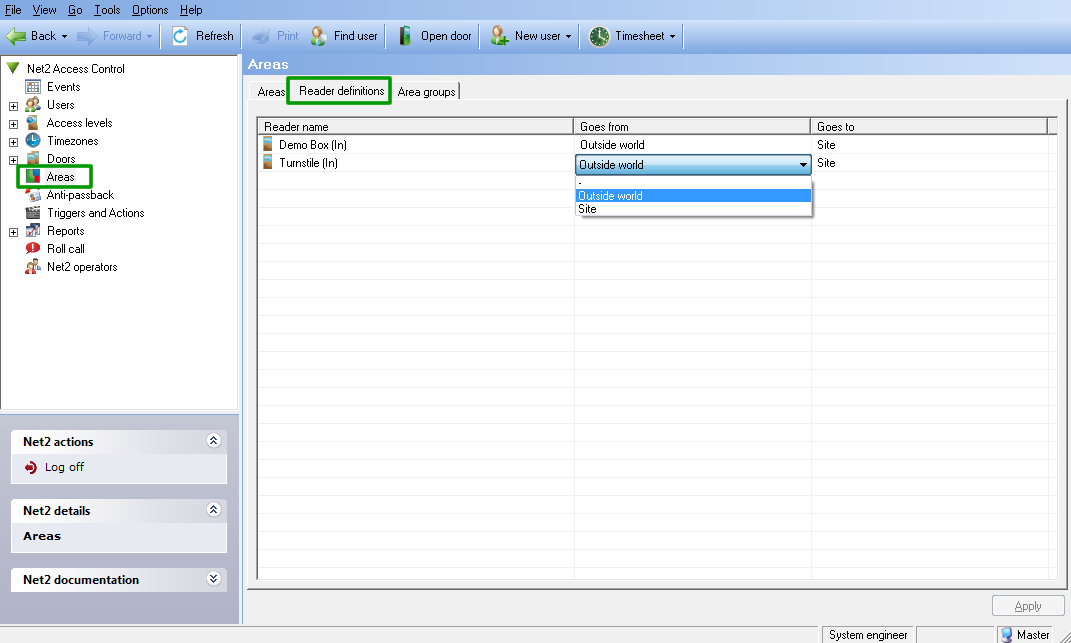
Task: Expand the Net2 documentation panel
Action: 213,579
